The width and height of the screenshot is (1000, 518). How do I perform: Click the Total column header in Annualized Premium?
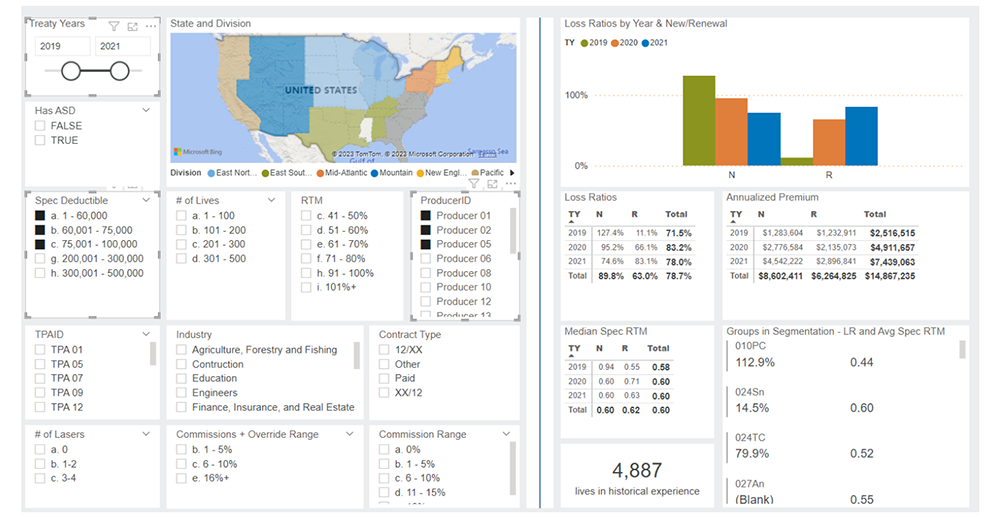(x=874, y=214)
